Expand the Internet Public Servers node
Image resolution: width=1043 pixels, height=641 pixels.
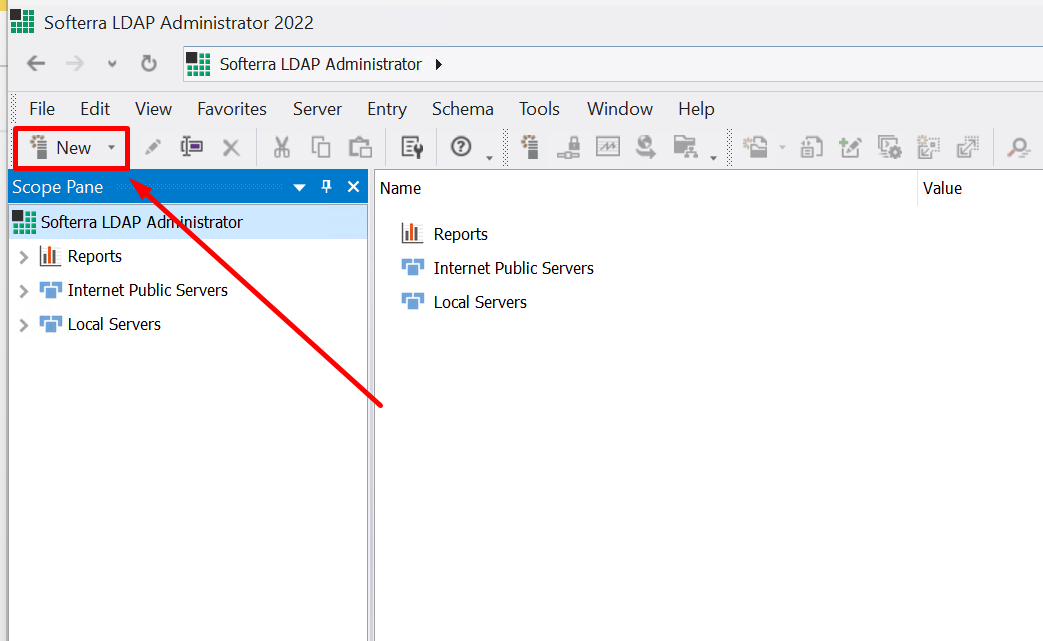point(24,291)
